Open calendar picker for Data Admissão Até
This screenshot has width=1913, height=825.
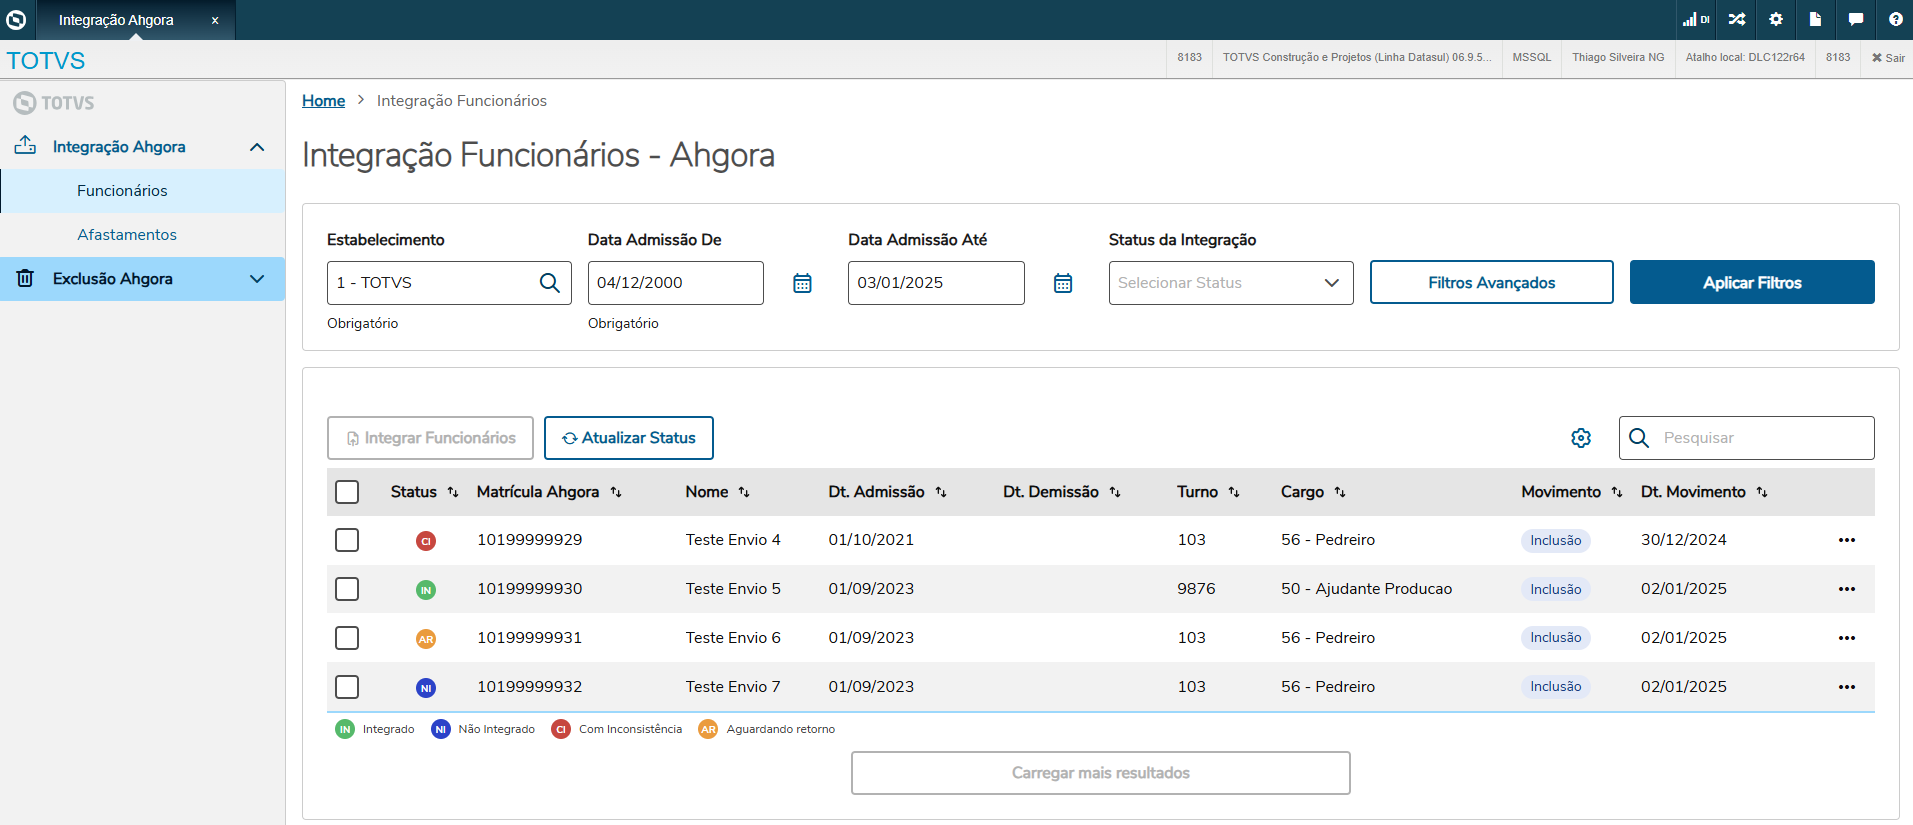1063,283
